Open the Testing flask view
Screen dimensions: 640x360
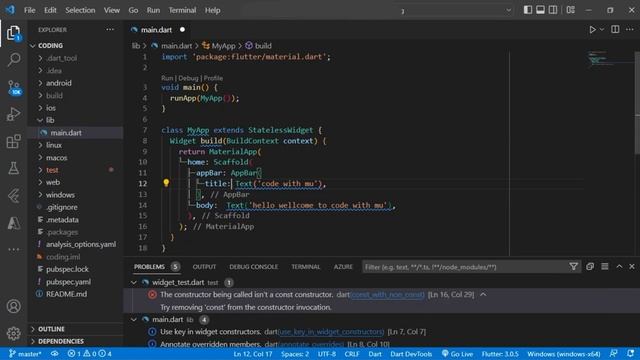13,168
